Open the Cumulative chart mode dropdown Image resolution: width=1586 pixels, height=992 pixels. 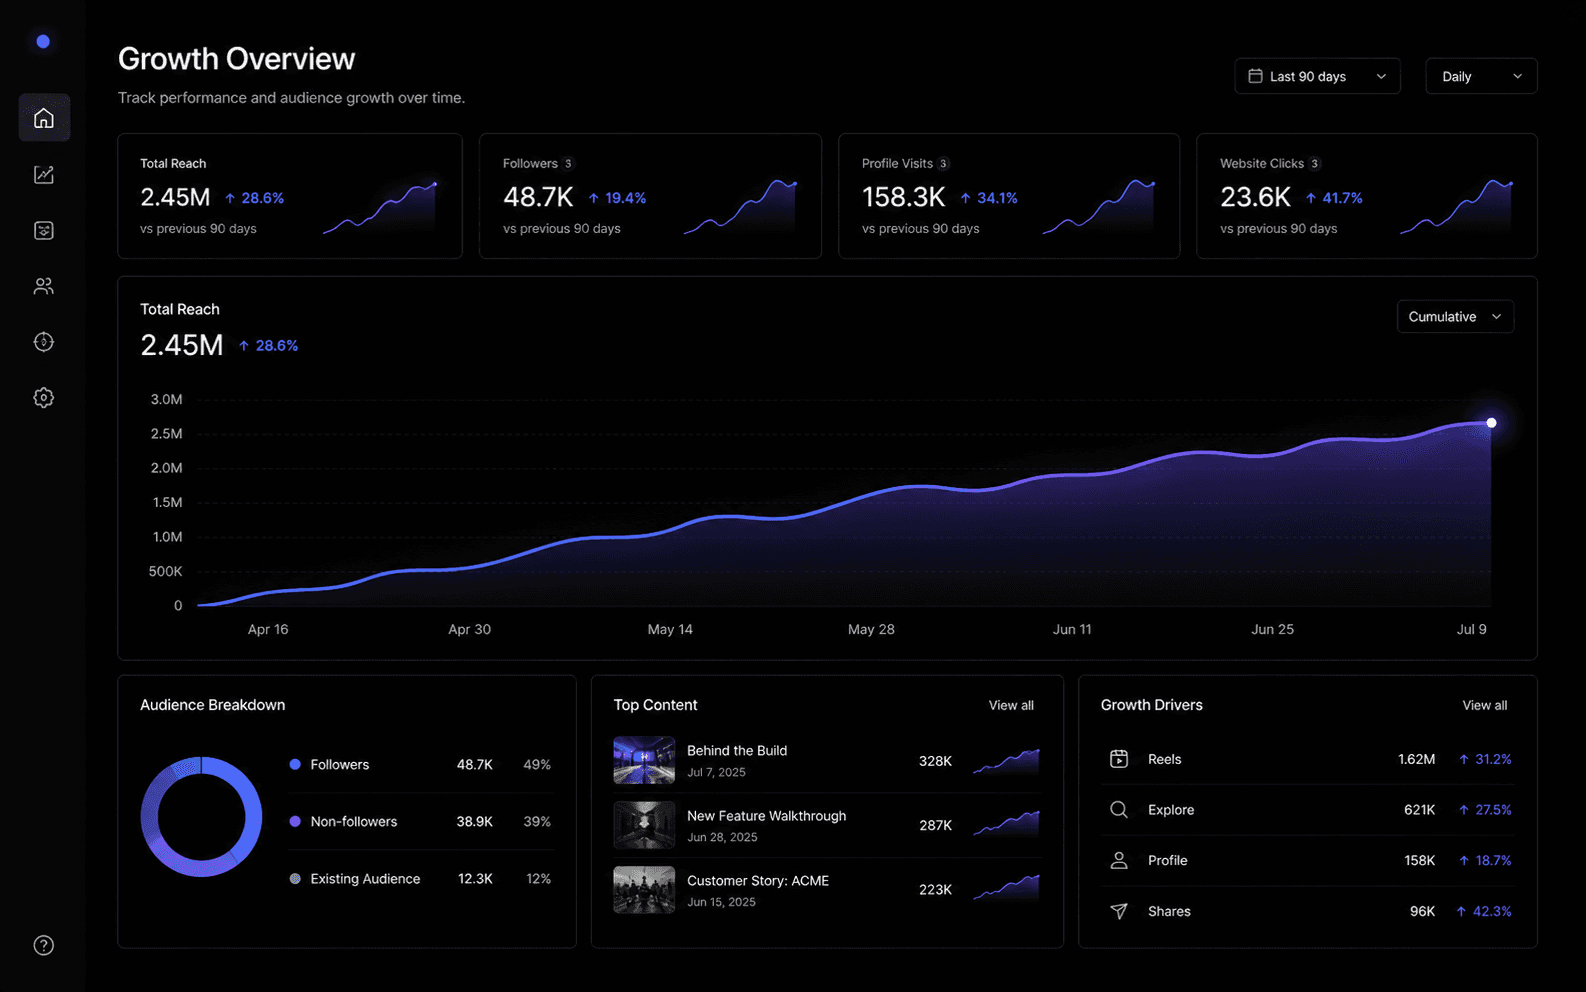click(x=1455, y=317)
